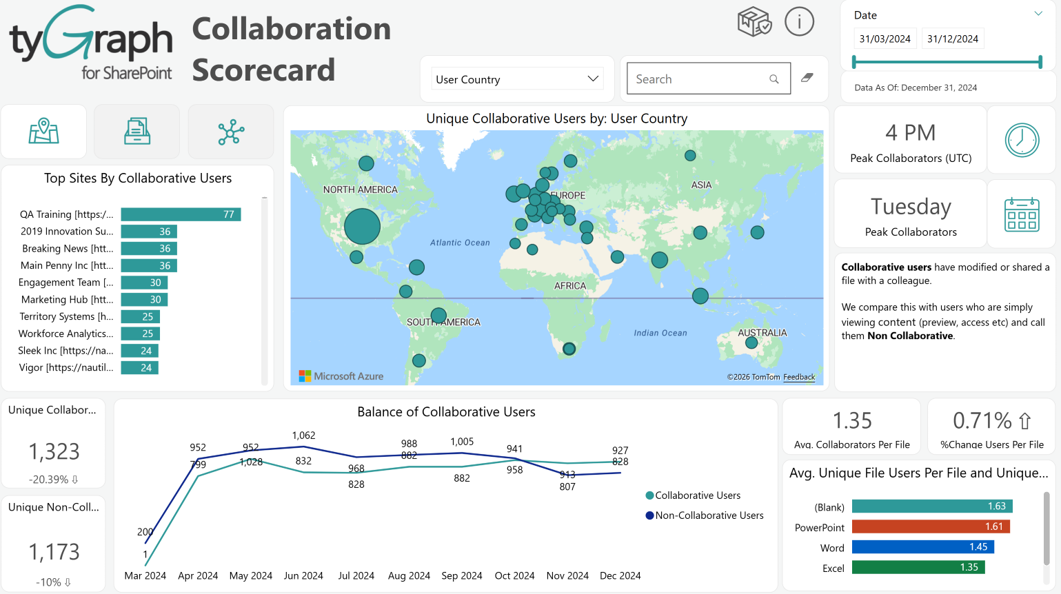Open the User Country dropdown

pos(517,79)
